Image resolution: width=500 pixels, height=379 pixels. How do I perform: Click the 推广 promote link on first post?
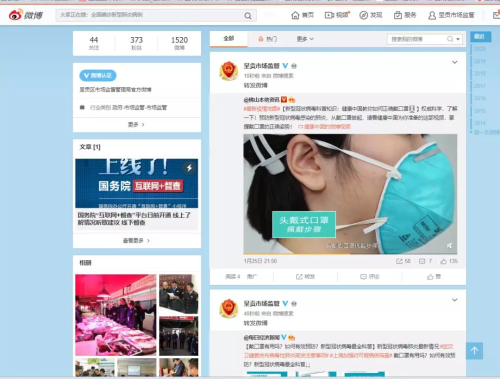click(x=252, y=277)
